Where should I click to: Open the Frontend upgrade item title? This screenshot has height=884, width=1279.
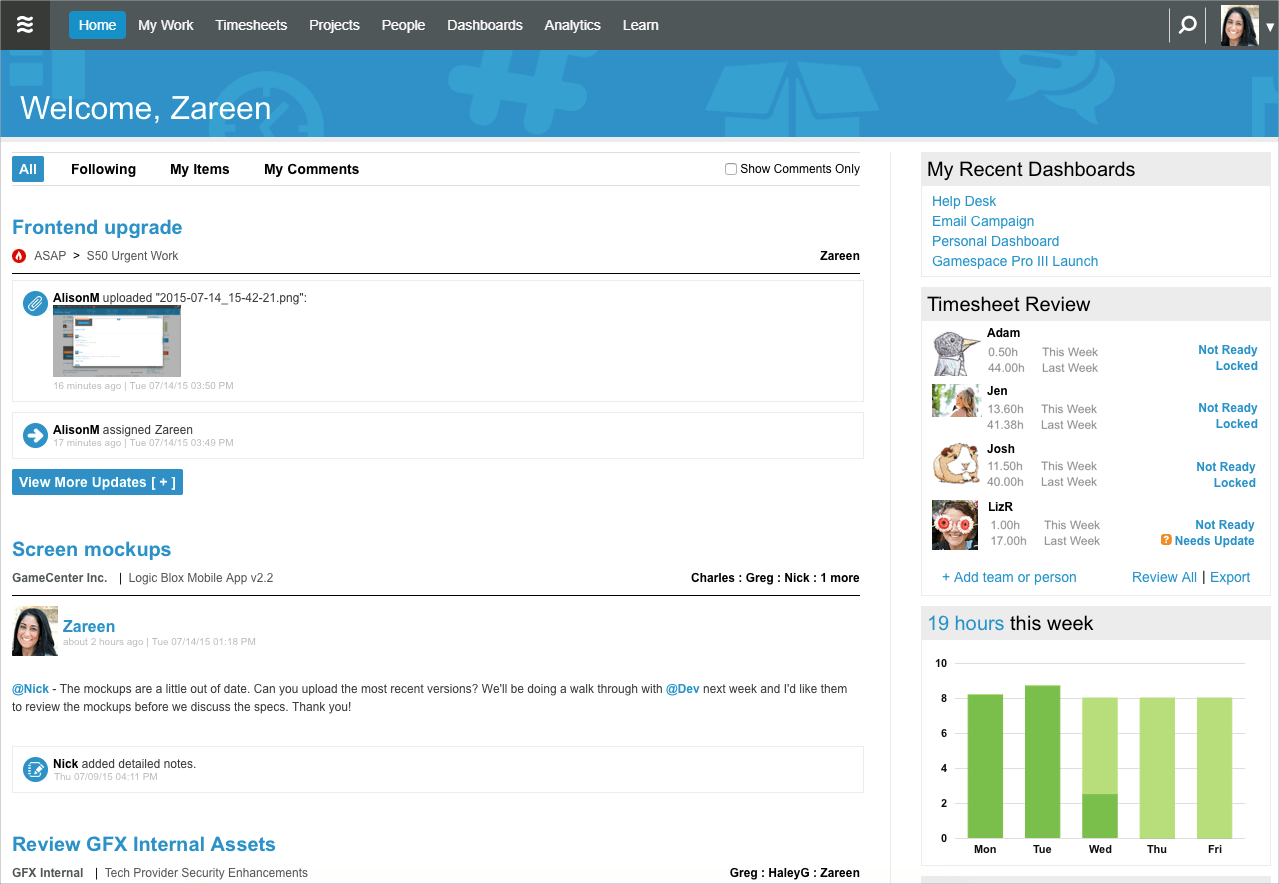pos(97,227)
